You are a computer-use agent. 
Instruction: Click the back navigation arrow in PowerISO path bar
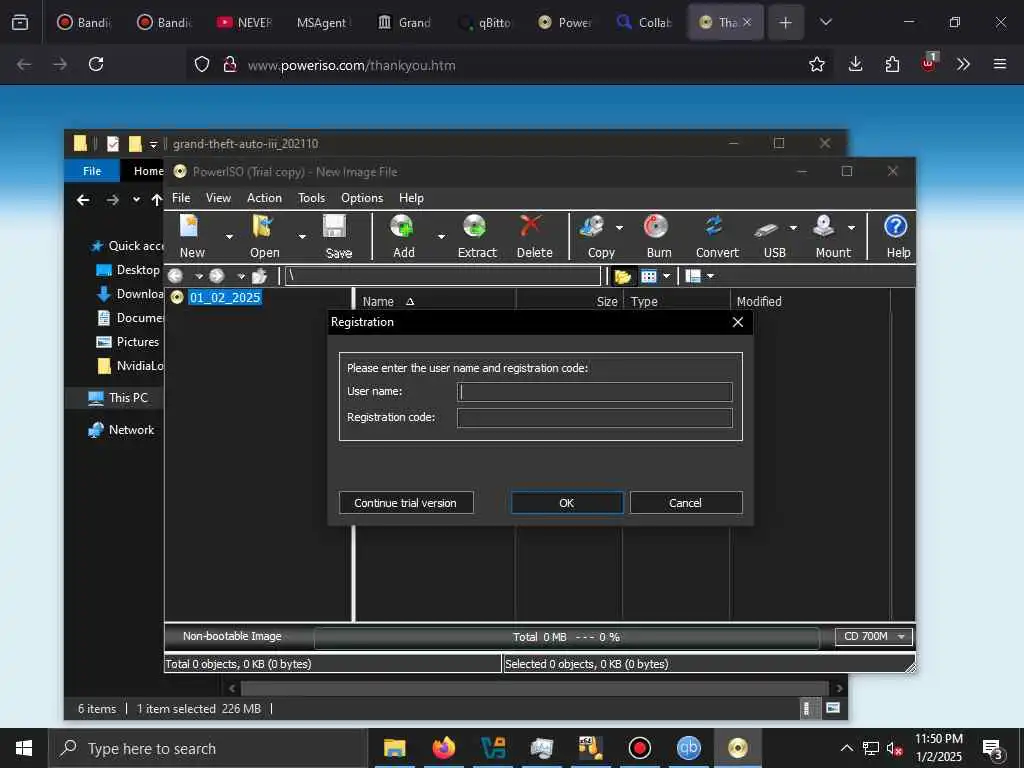click(176, 276)
